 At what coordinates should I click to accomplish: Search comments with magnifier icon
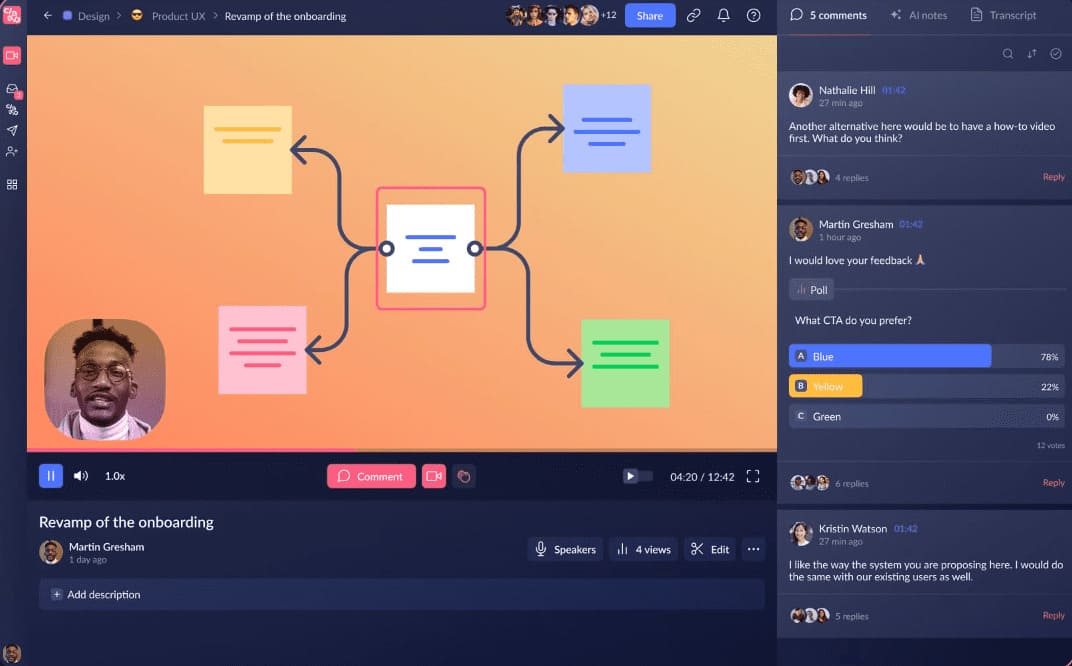pyautogui.click(x=1008, y=53)
